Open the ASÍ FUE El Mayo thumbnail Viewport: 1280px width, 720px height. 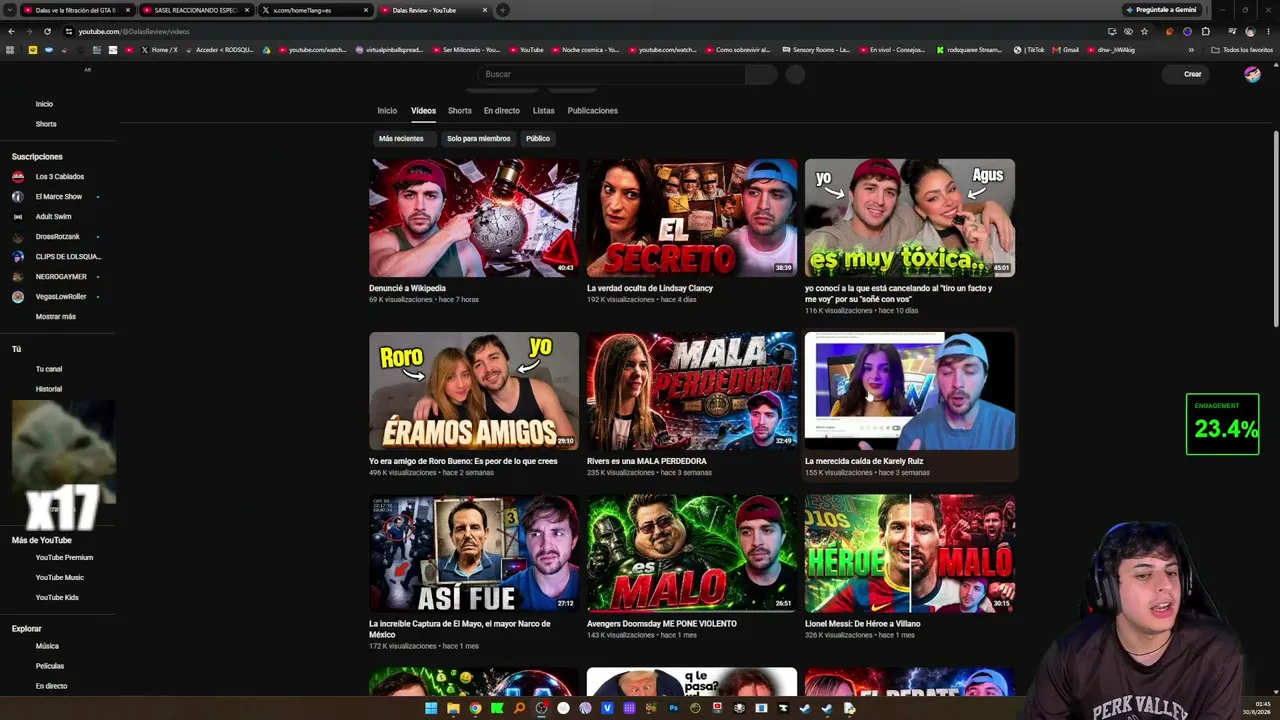tap(474, 553)
